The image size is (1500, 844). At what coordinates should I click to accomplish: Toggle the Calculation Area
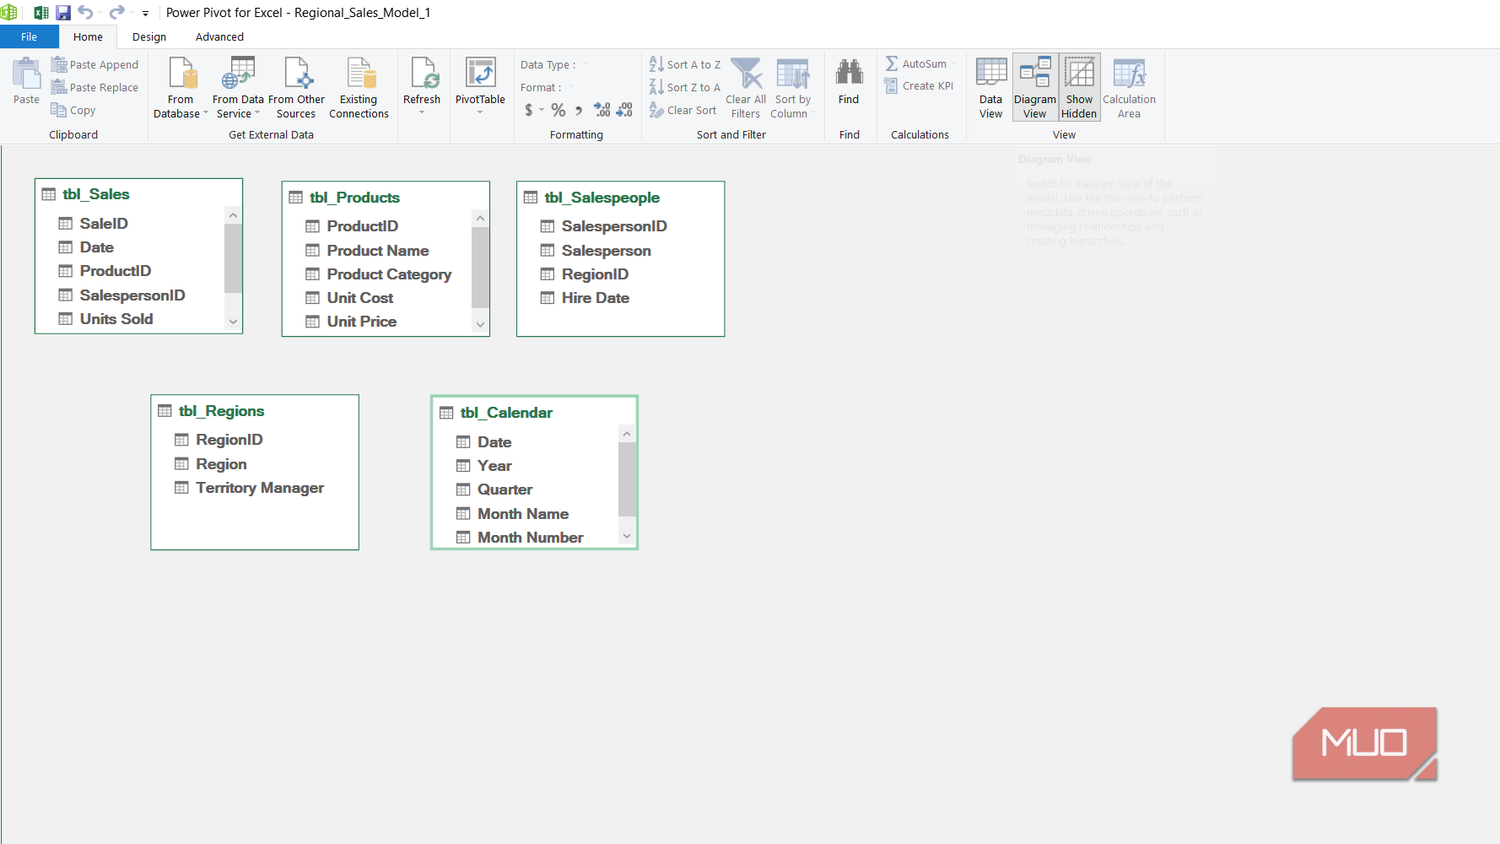(1129, 88)
